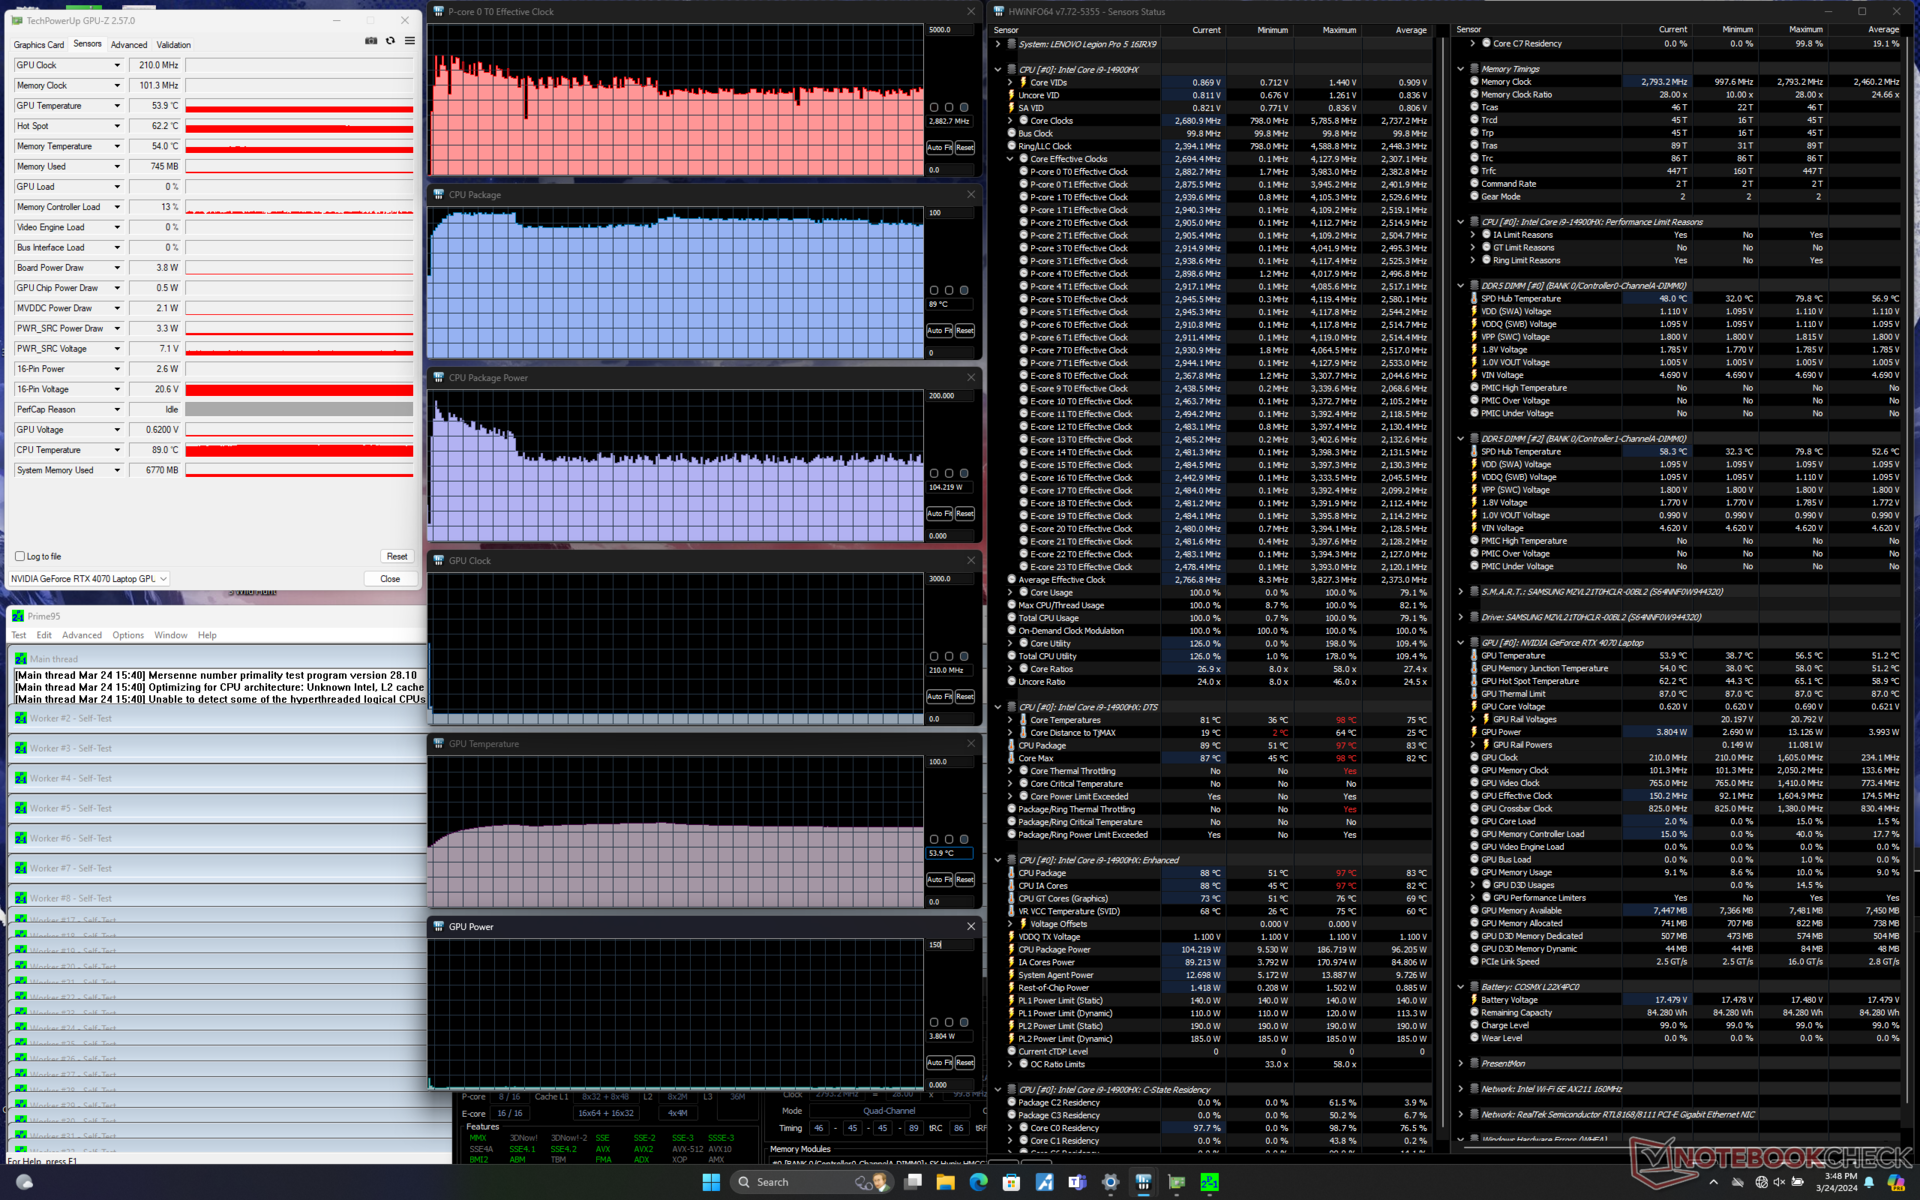Click the Close button in GPU-Z
The image size is (1920, 1200).
[390, 579]
